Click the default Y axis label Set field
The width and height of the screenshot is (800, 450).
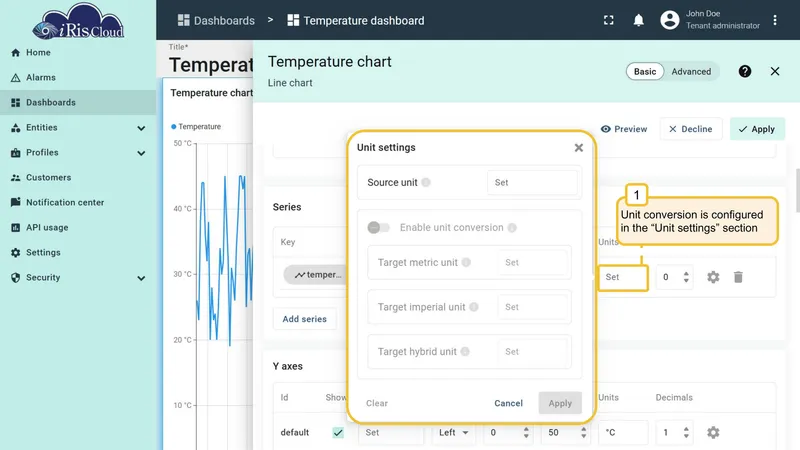click(x=391, y=433)
